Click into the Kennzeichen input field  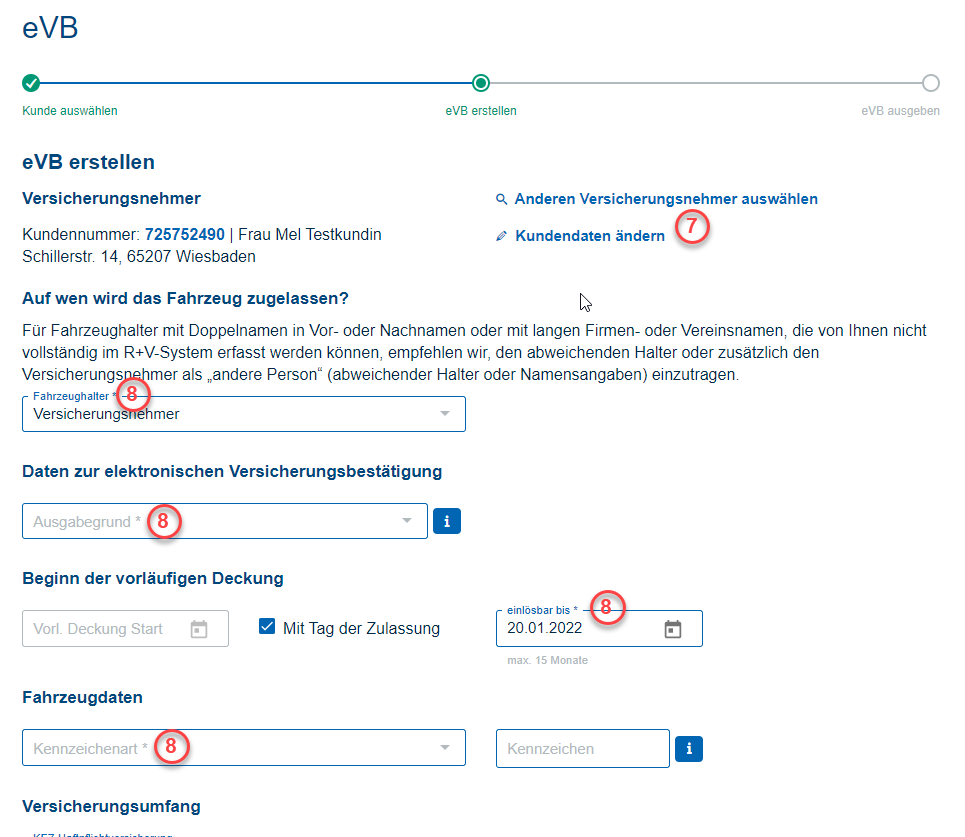click(x=582, y=749)
